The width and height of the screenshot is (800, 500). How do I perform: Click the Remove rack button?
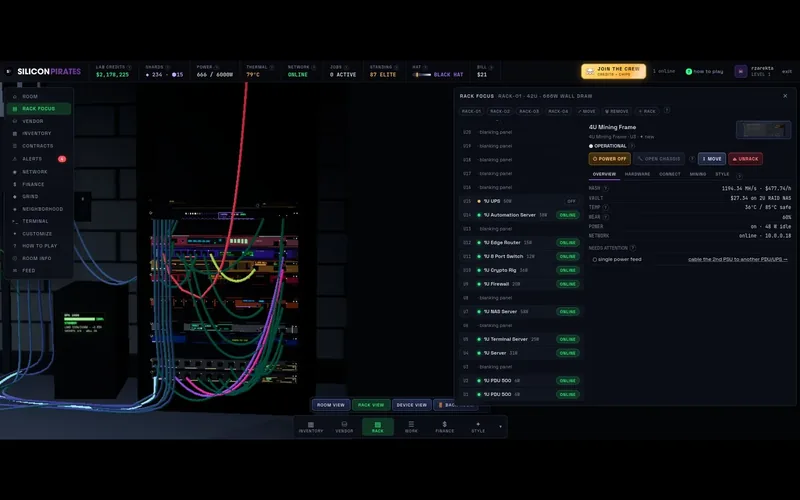pos(616,111)
